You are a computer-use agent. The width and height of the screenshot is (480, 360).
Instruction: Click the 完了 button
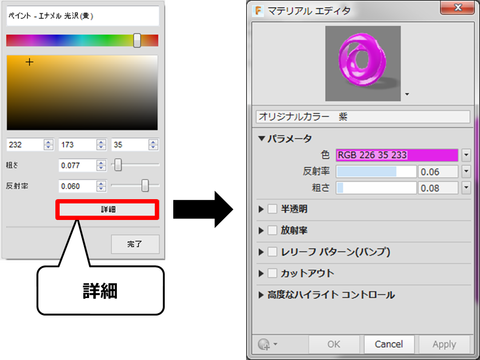point(135,244)
